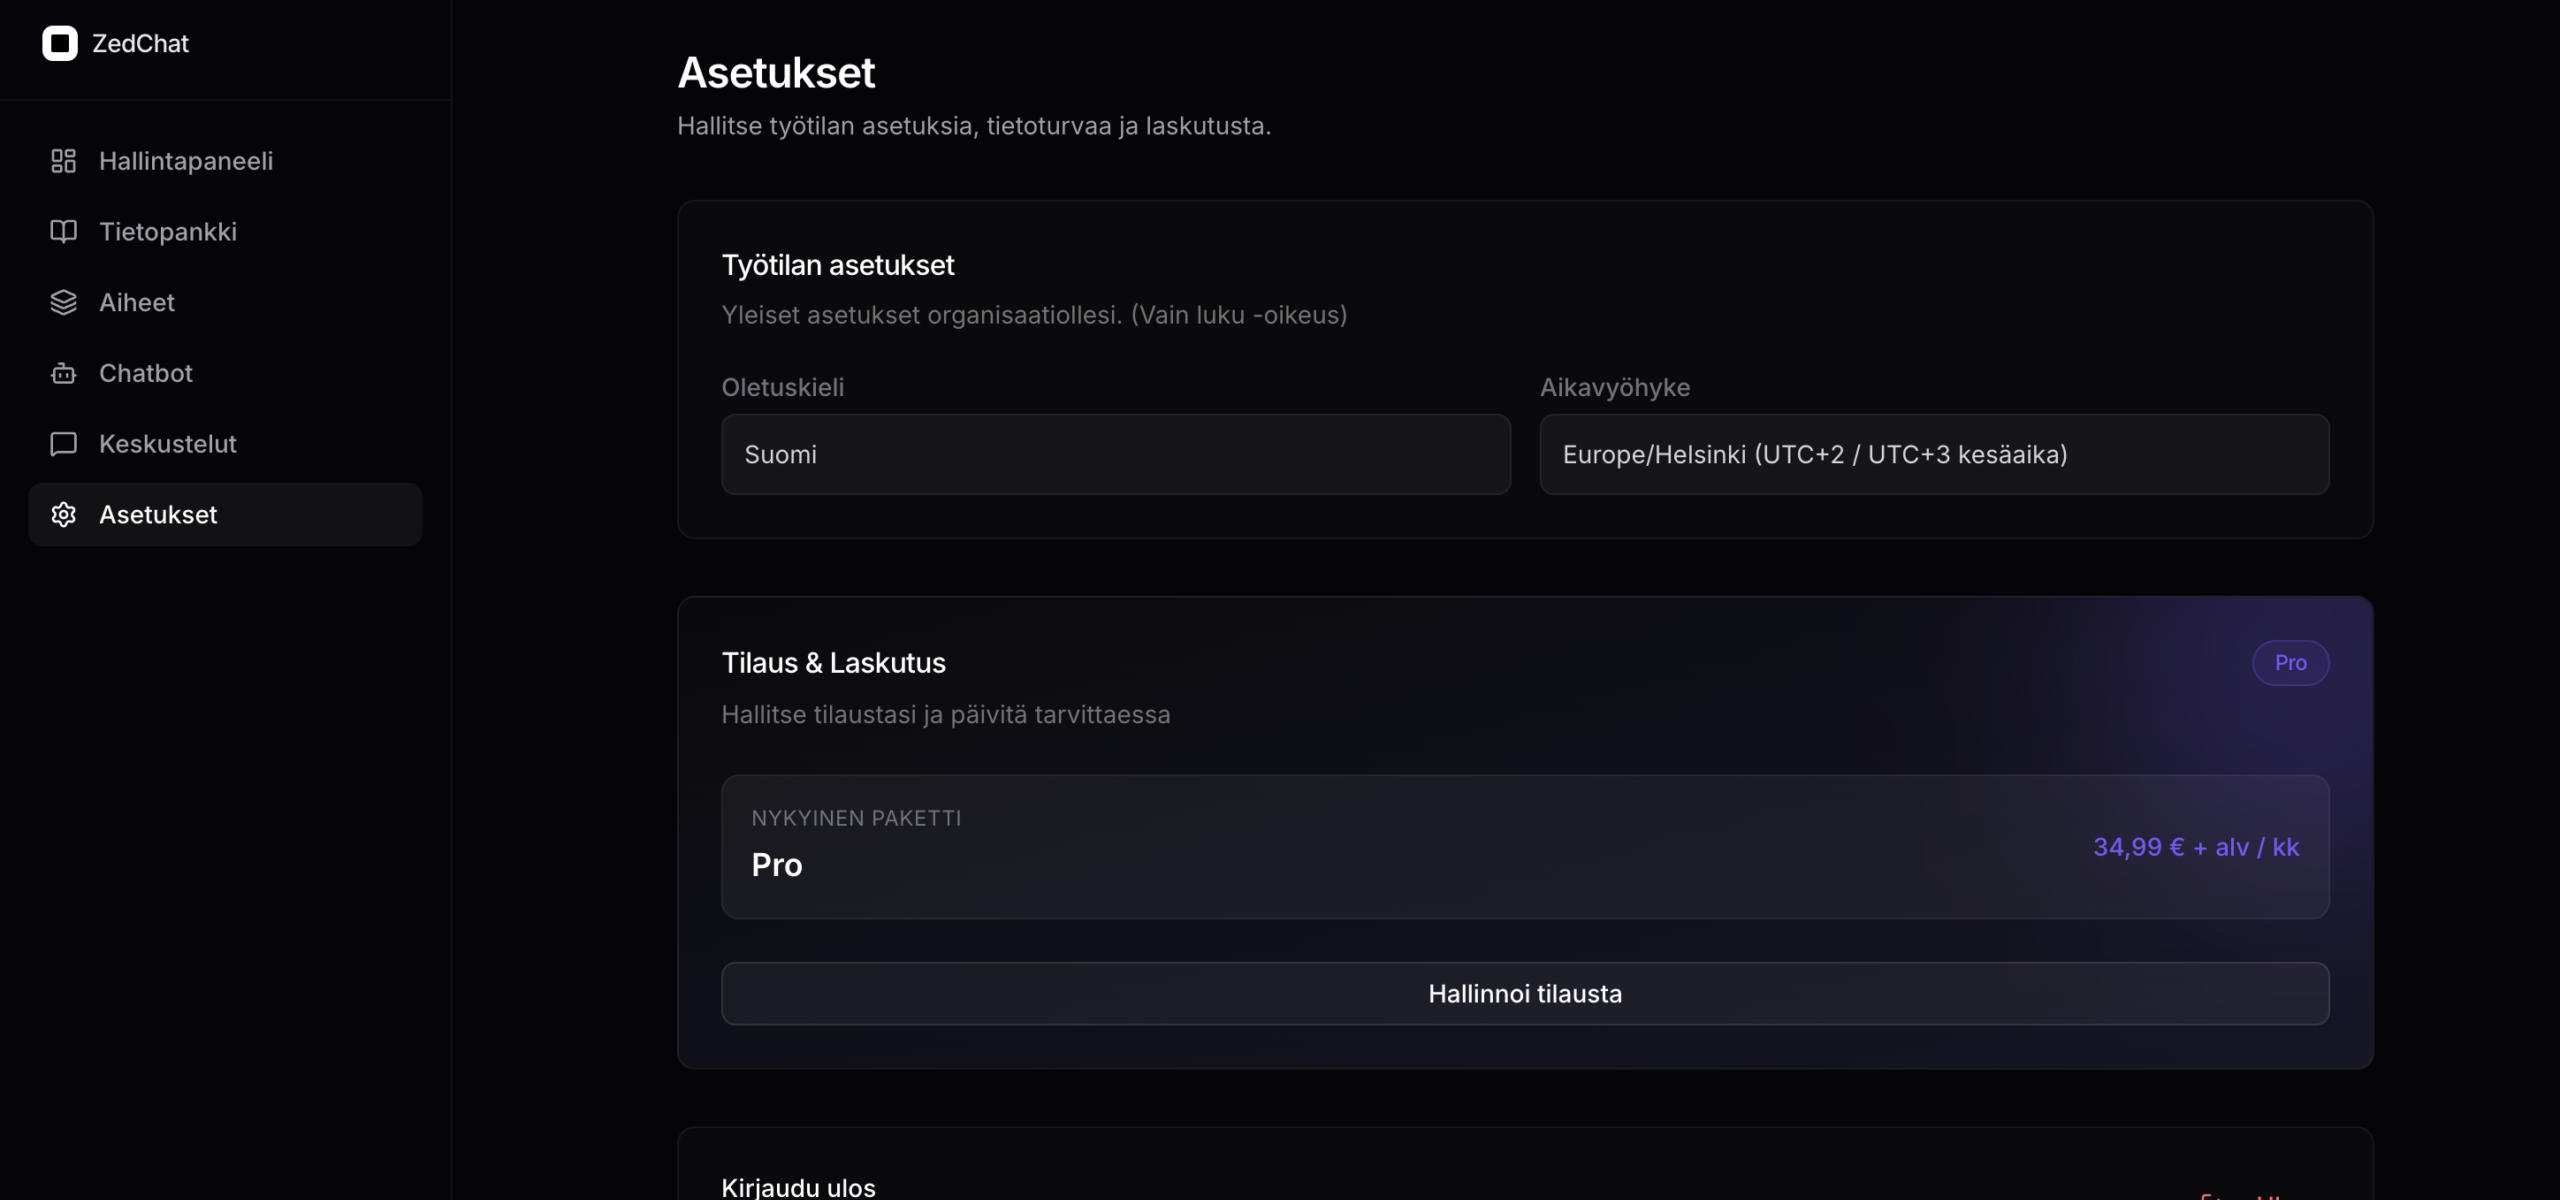
Task: Click the Aikavyöhyke Europe/Helsinki field
Action: 1934,455
